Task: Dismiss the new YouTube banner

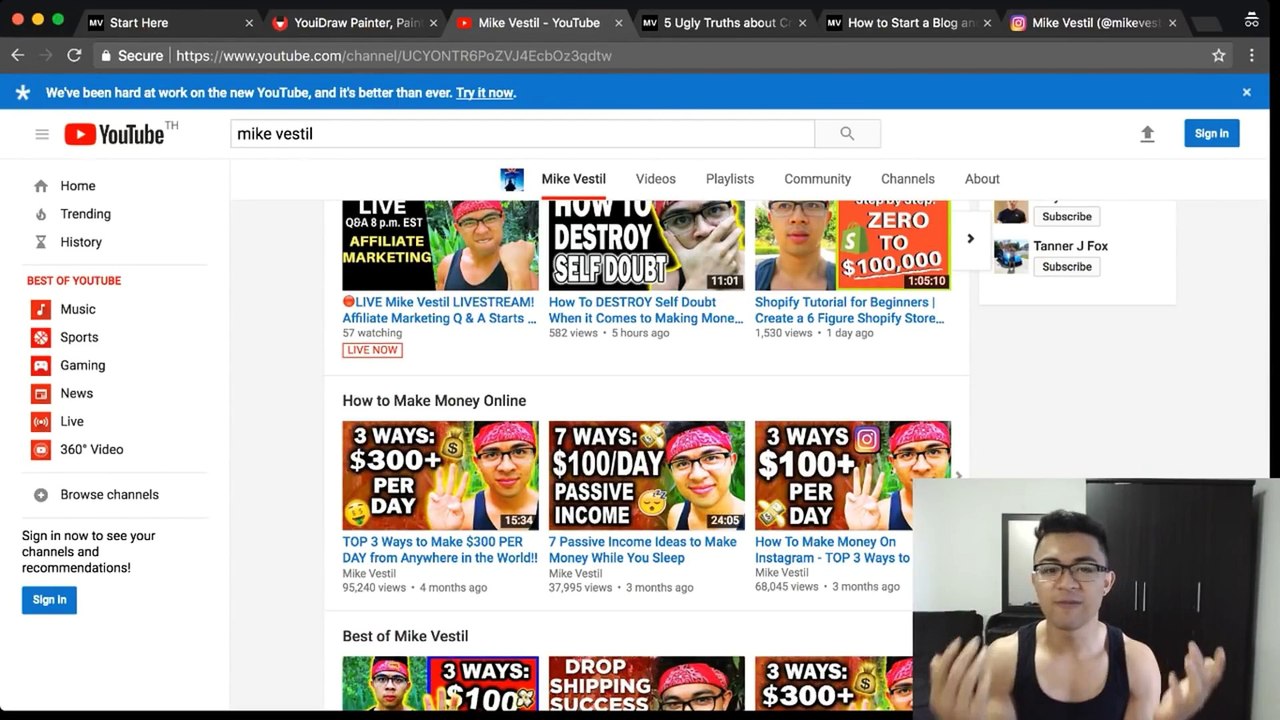Action: 1247,92
